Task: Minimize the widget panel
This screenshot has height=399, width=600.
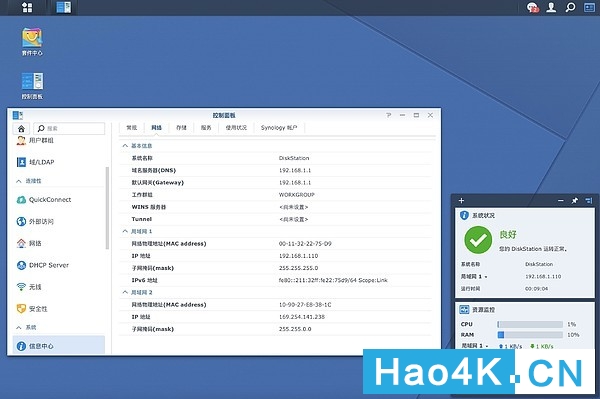Action: 561,200
